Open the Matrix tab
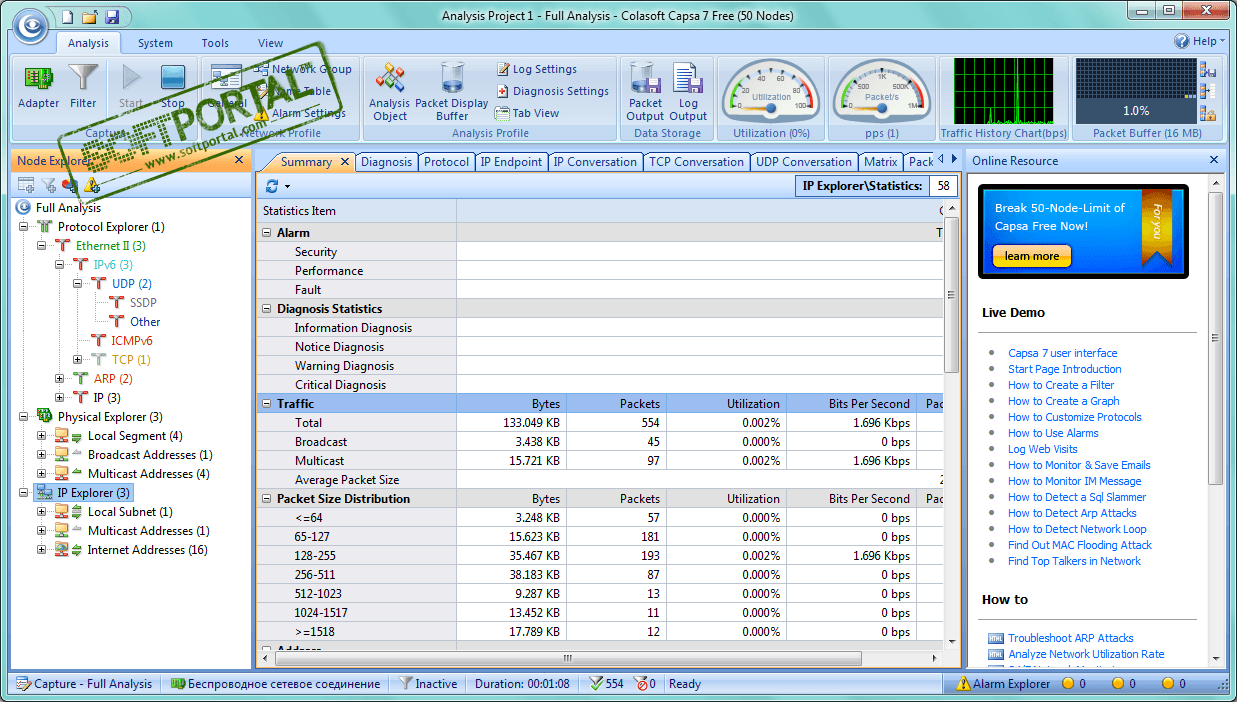Image resolution: width=1237 pixels, height=702 pixels. point(881,162)
